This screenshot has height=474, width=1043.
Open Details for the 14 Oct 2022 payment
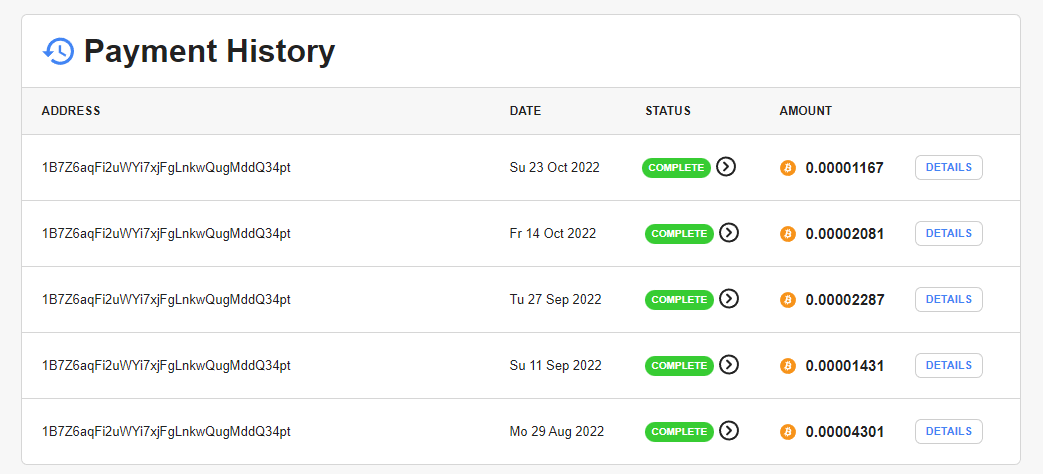[948, 233]
